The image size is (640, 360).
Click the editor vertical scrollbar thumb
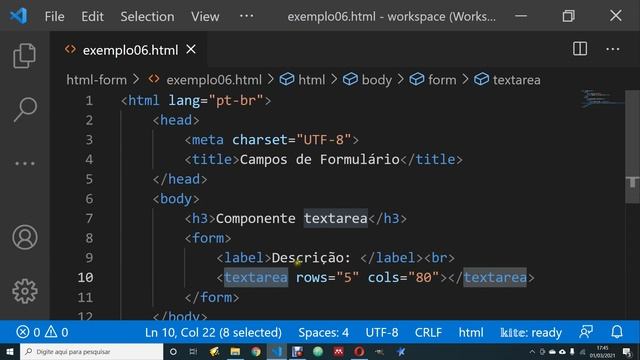[632, 147]
